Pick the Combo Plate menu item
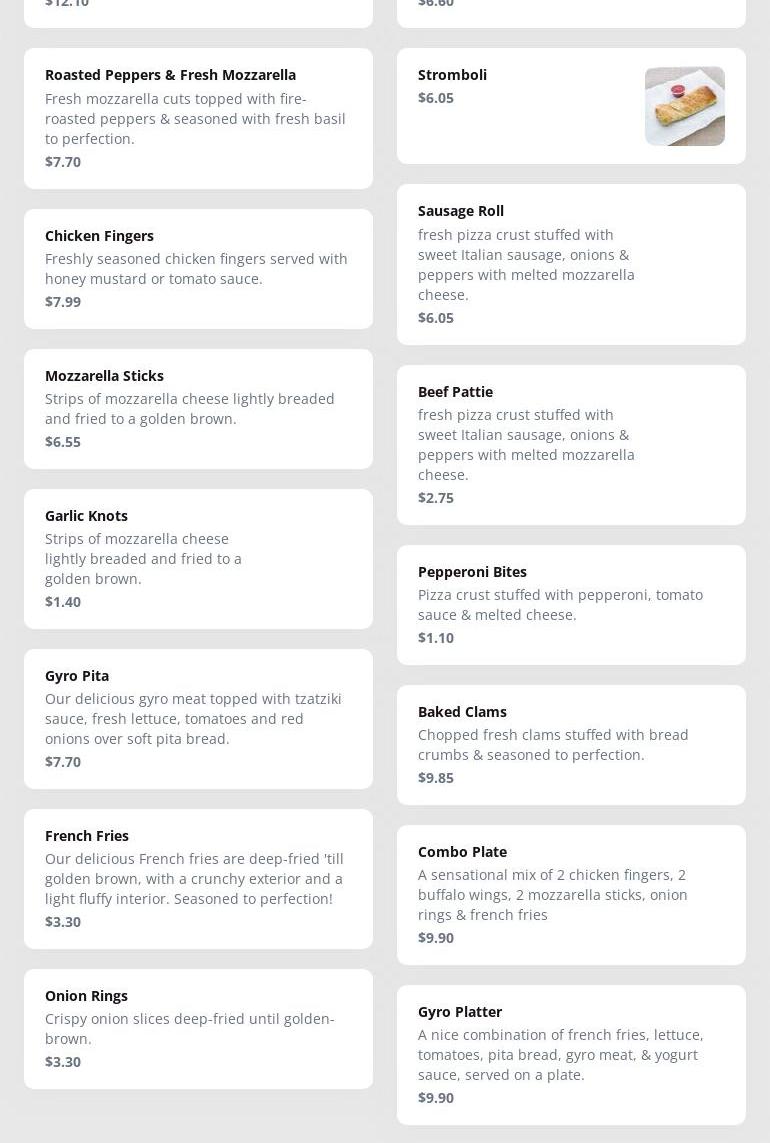Image resolution: width=770 pixels, height=1143 pixels. (x=571, y=894)
